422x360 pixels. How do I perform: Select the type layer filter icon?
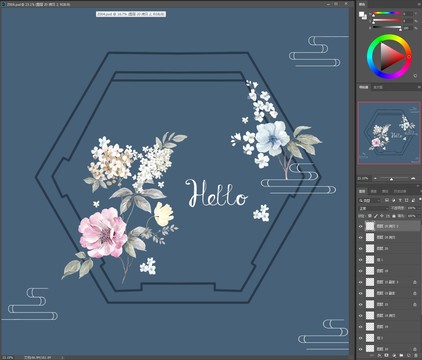(x=400, y=200)
